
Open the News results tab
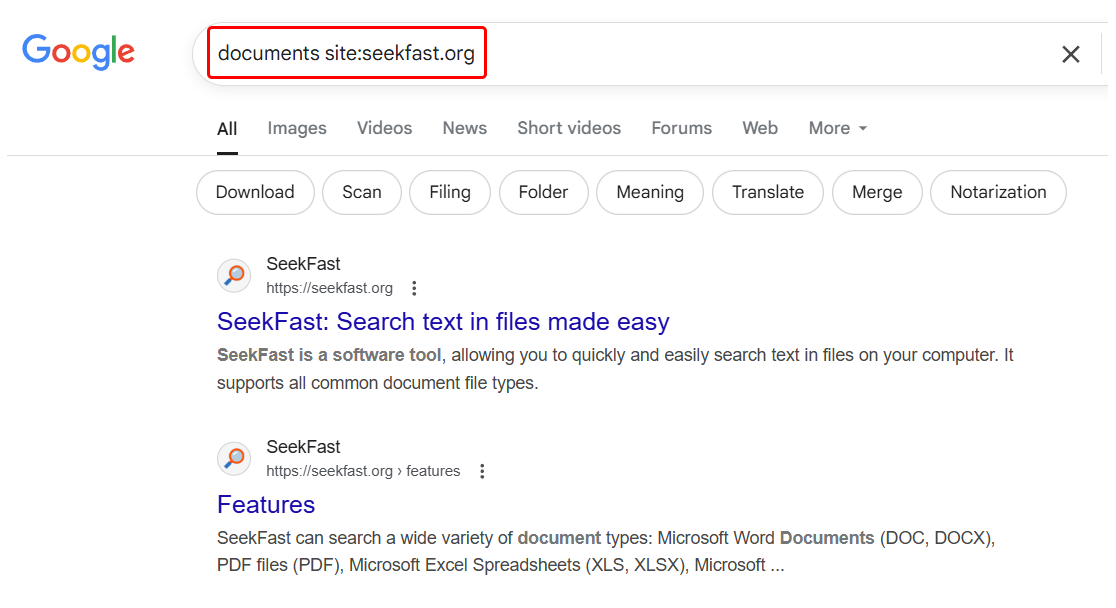(464, 128)
